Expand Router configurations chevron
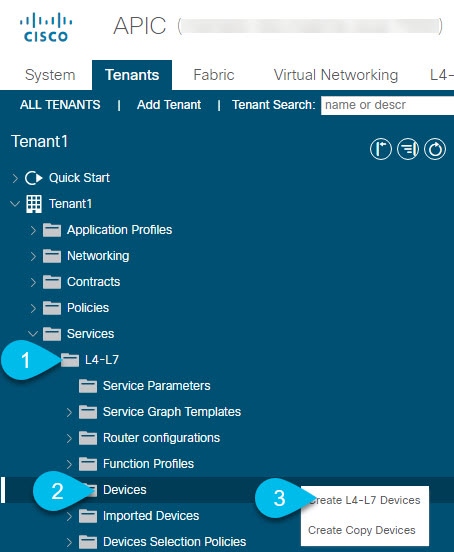The image size is (454, 552). pos(69,438)
